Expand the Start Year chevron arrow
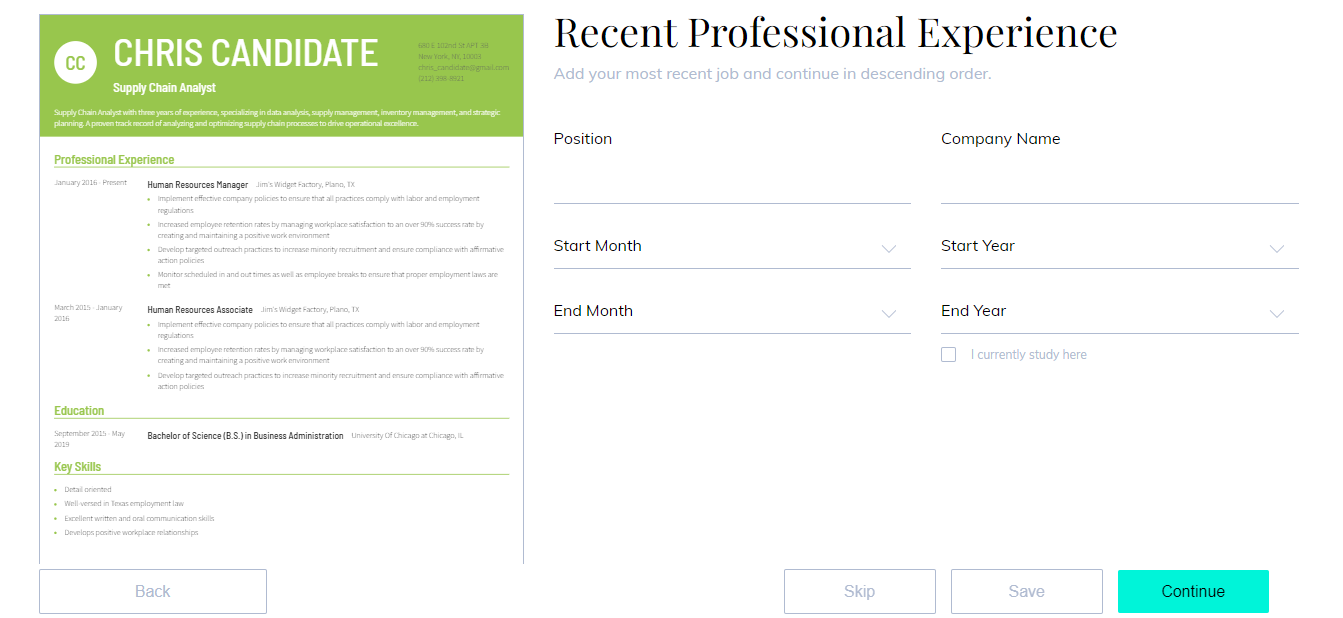This screenshot has width=1343, height=618. point(1276,249)
